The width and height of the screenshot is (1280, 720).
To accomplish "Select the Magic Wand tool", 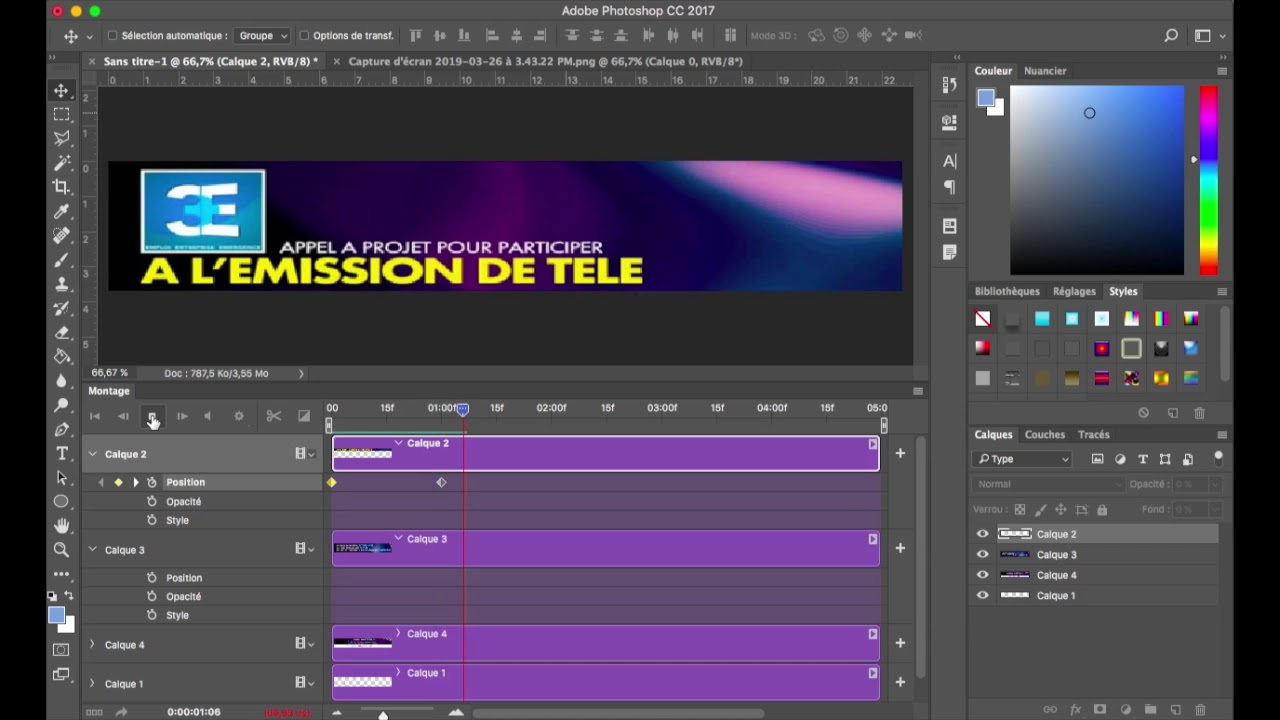I will (x=61, y=162).
